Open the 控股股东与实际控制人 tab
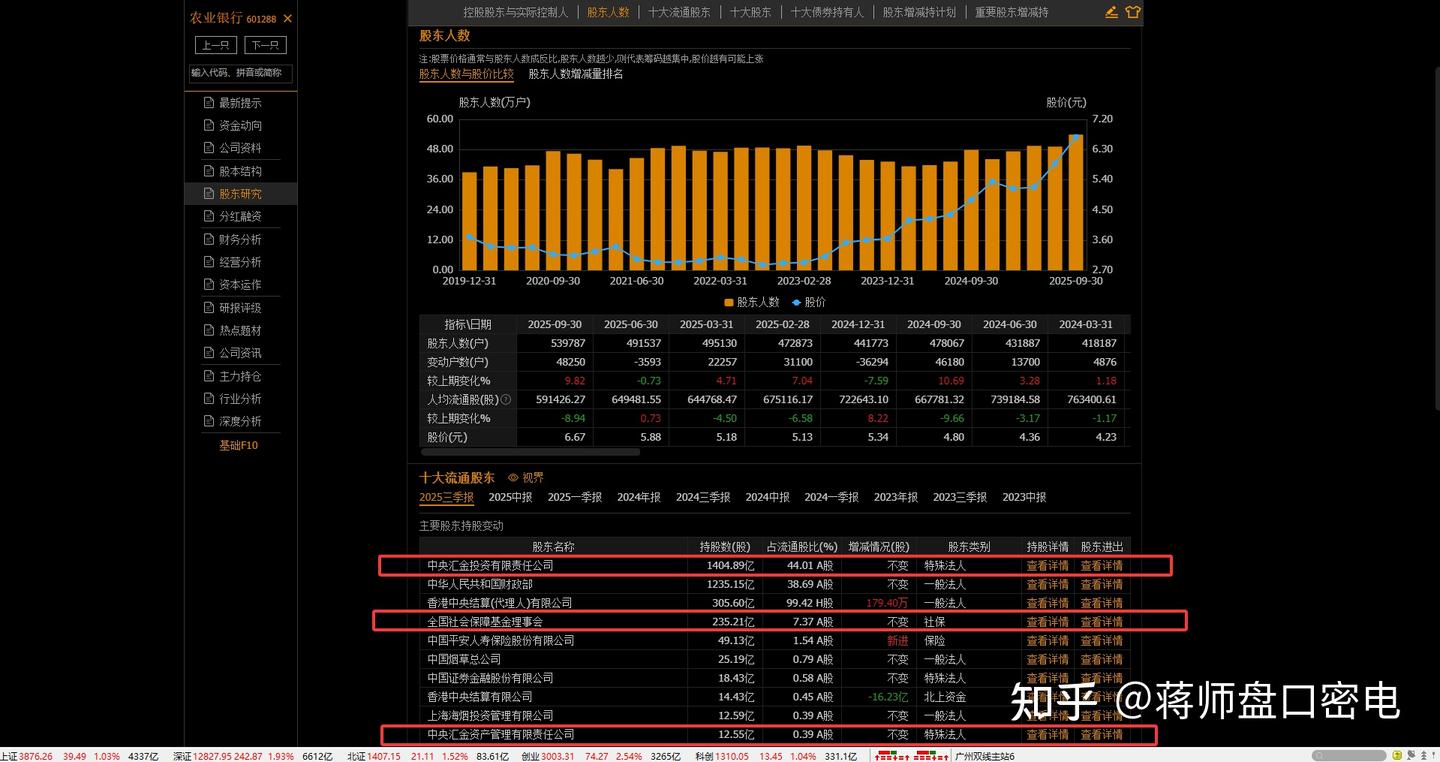The image size is (1440, 762). (516, 13)
